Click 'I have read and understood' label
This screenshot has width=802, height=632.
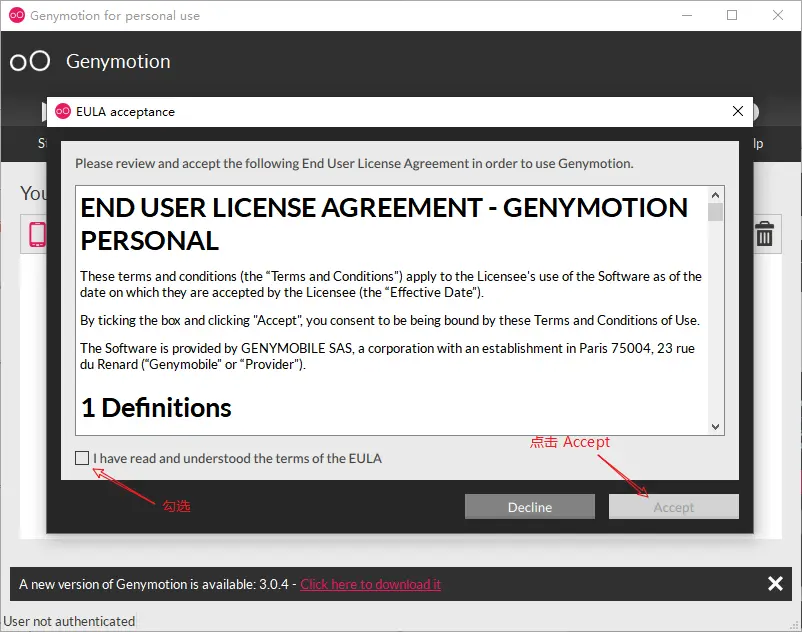click(237, 458)
